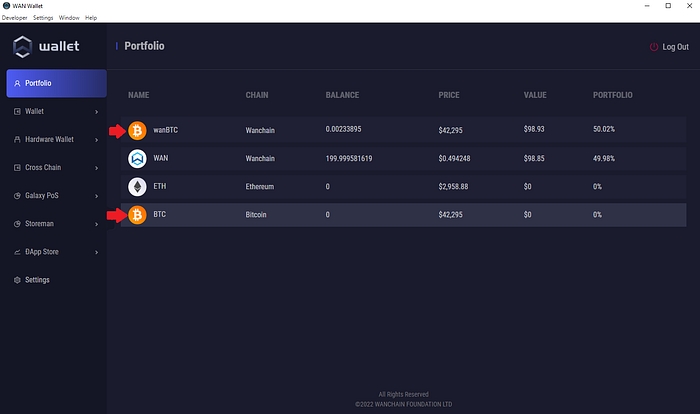Click the wanBTC Bitcoin coin icon

pyautogui.click(x=137, y=130)
